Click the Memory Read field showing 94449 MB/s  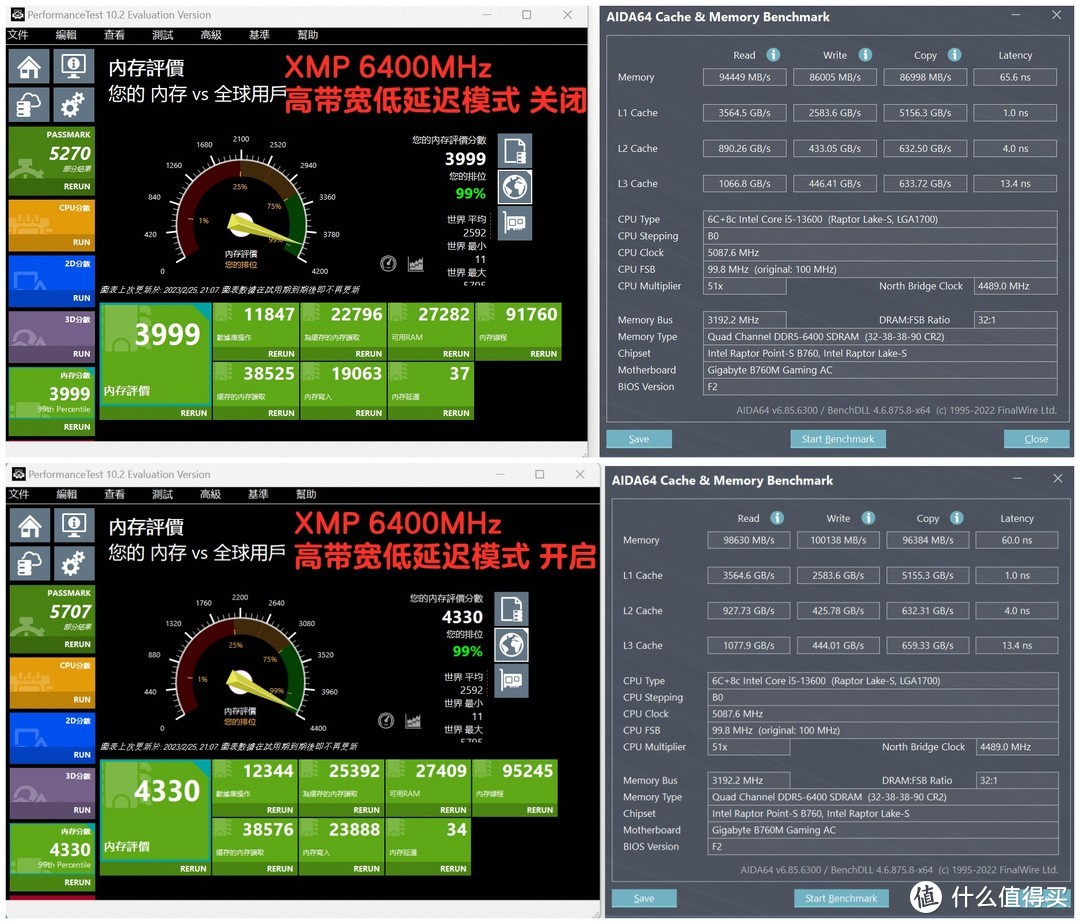[745, 77]
